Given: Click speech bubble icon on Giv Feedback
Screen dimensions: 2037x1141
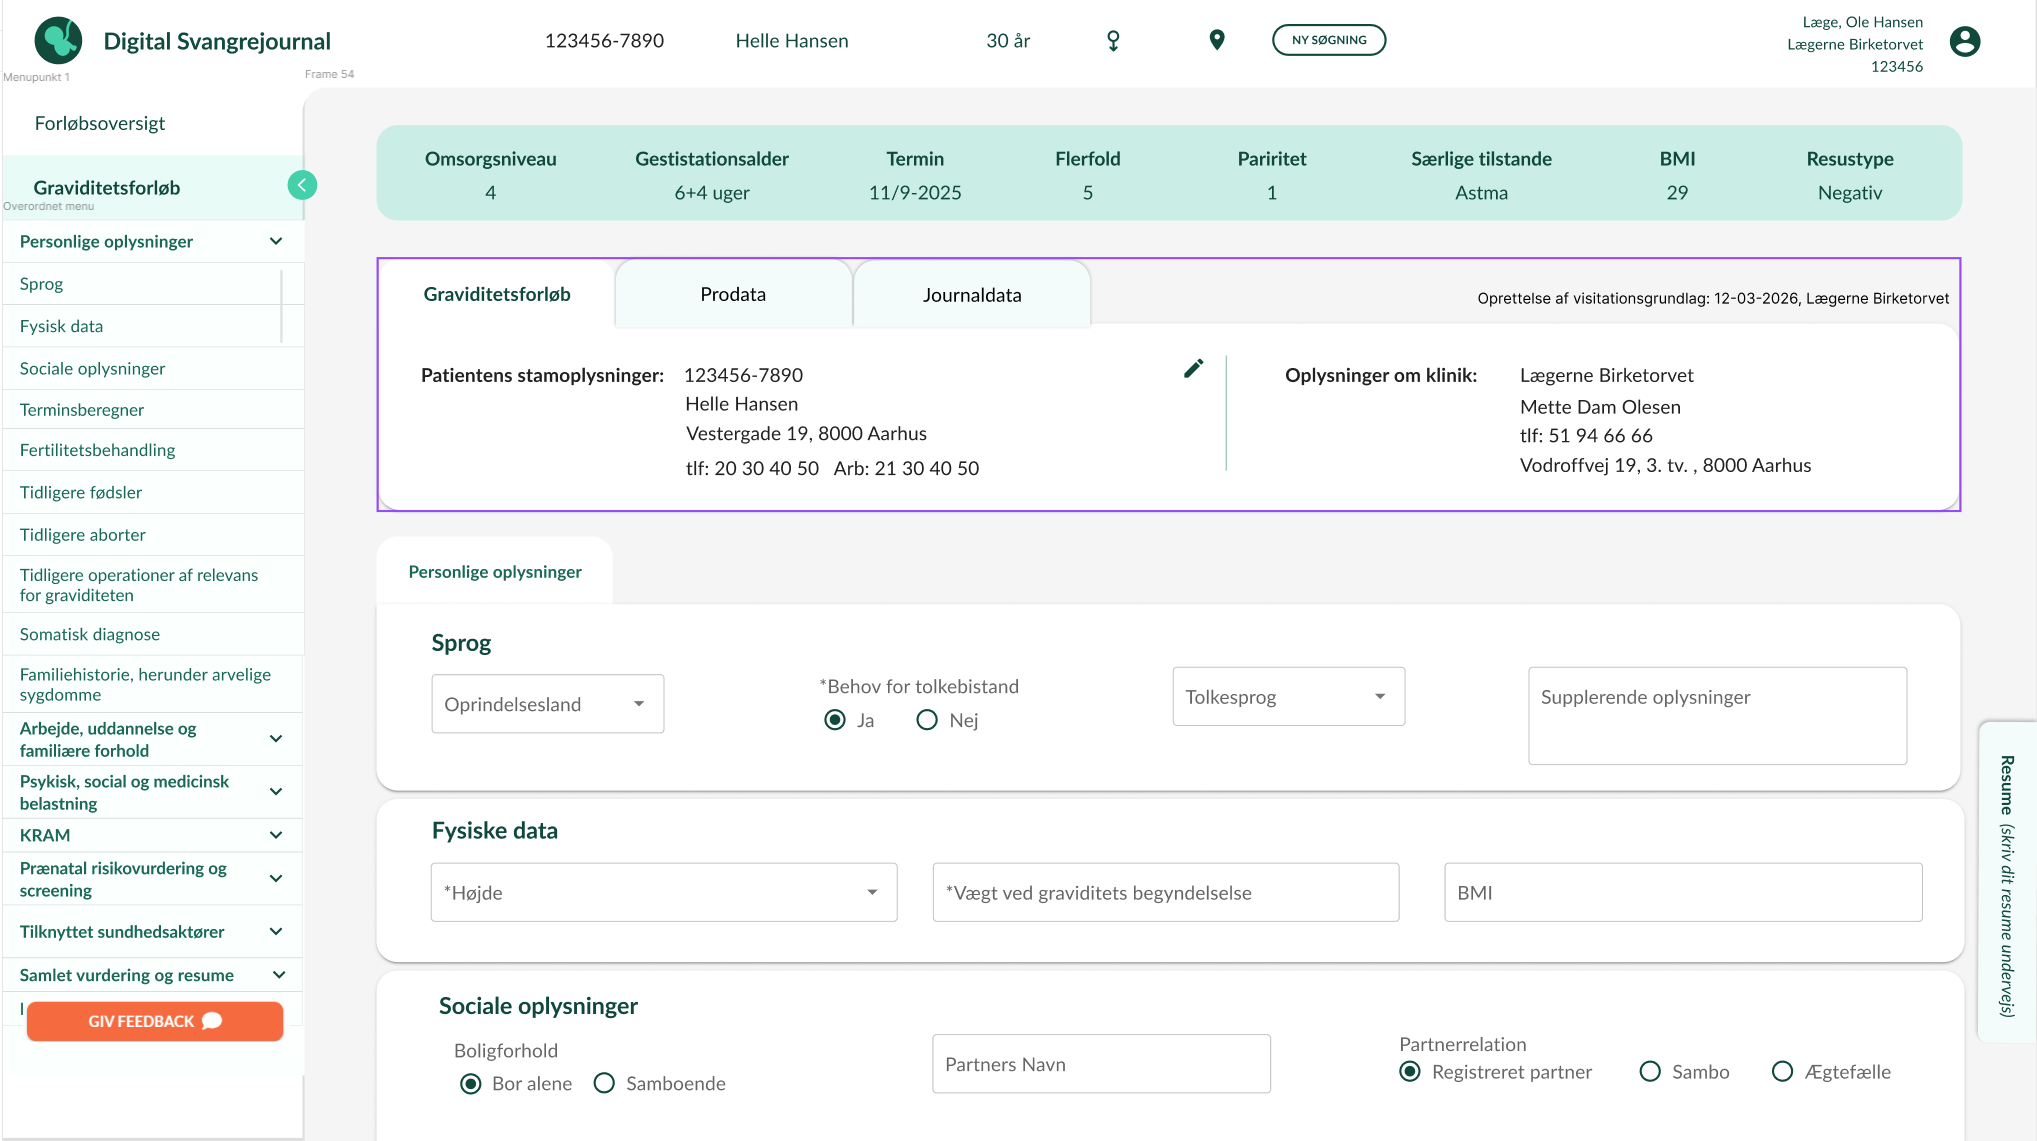Looking at the screenshot, I should point(212,1021).
